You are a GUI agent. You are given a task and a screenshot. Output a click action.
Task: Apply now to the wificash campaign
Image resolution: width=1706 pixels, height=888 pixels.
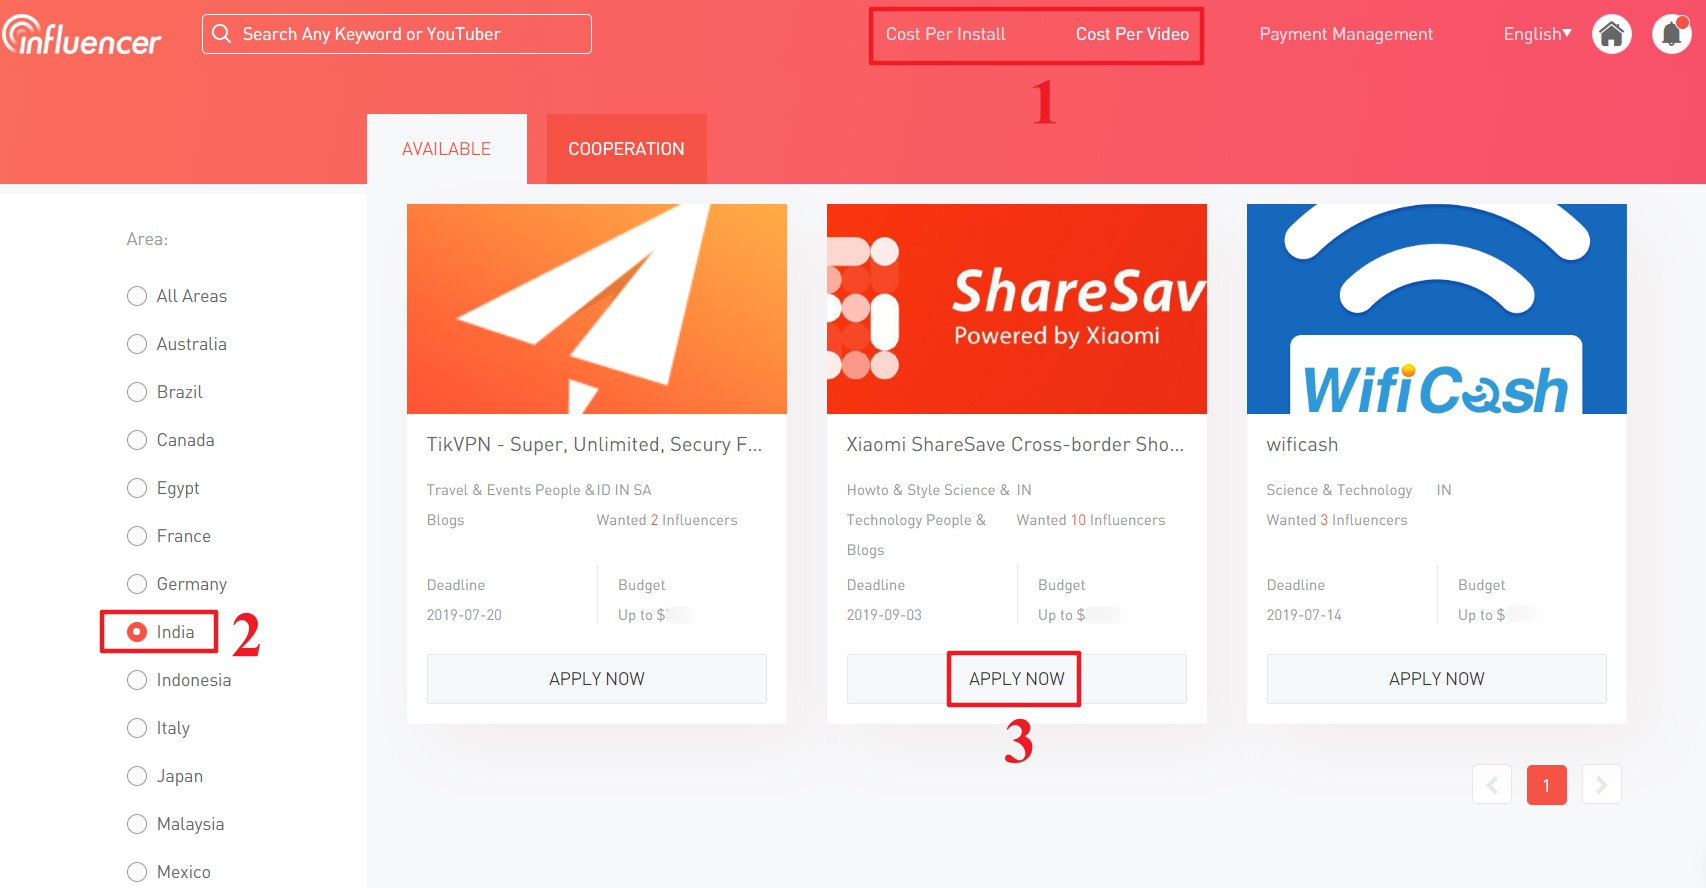pyautogui.click(x=1437, y=679)
